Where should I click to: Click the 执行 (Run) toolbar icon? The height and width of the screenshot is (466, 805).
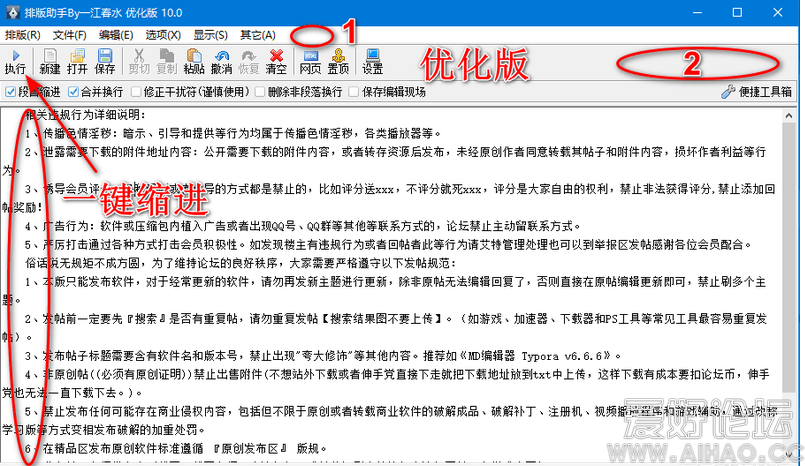coord(15,61)
